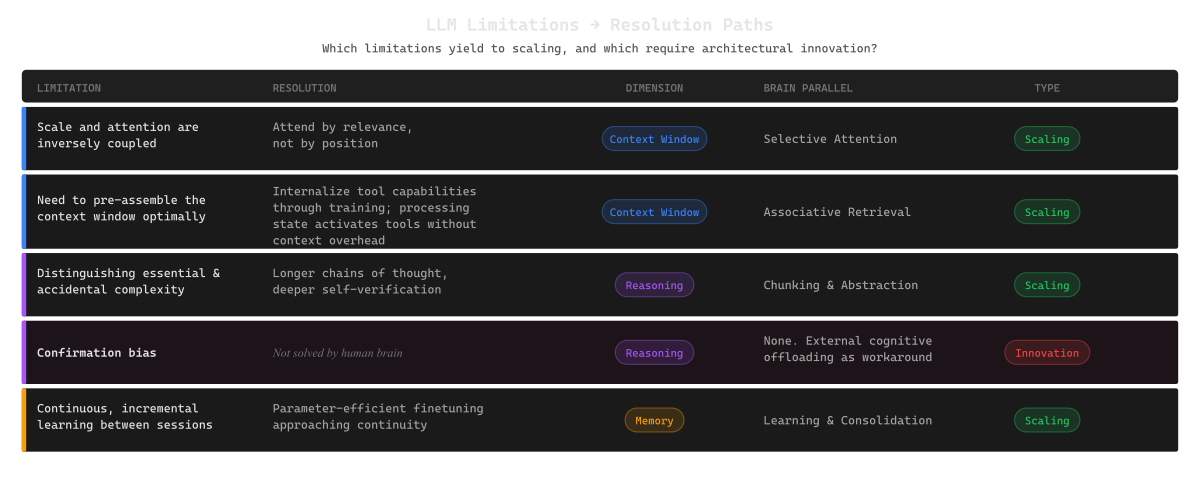Select the Reasoning badge in Confirmation bias row
Viewport: 1200px width, 480px height.
pyautogui.click(x=654, y=353)
